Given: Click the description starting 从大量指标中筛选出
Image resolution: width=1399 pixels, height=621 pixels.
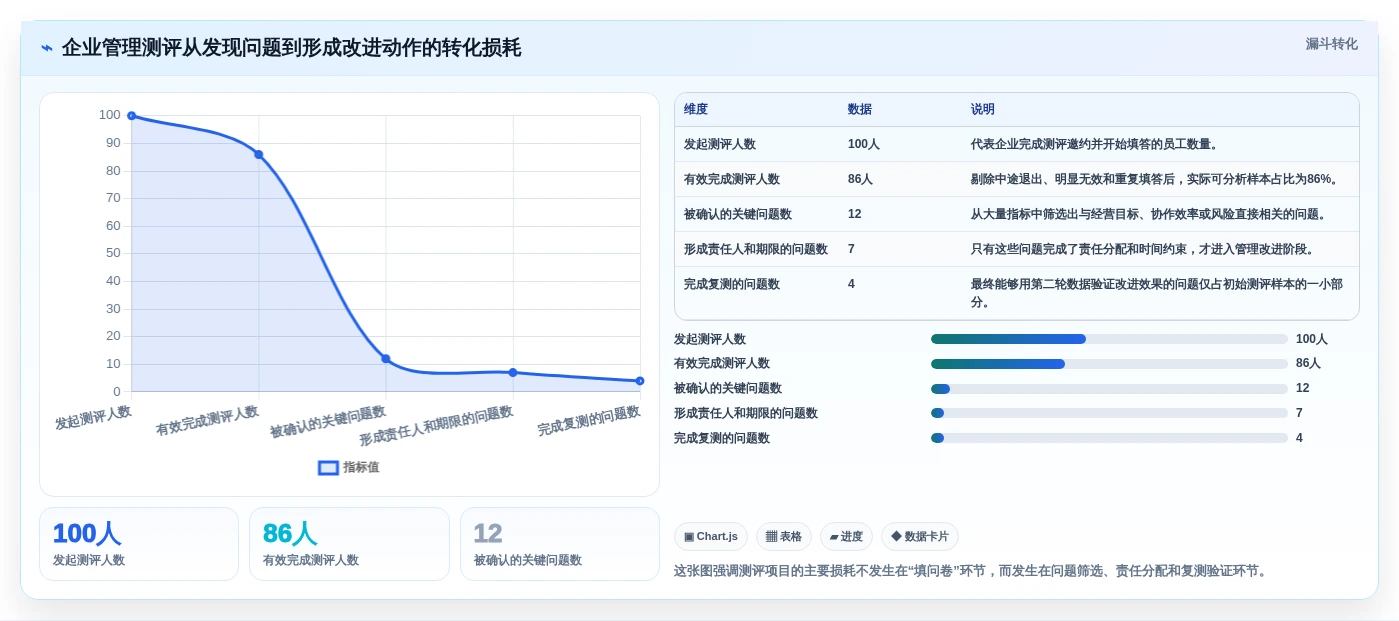Looking at the screenshot, I should click(1149, 214).
